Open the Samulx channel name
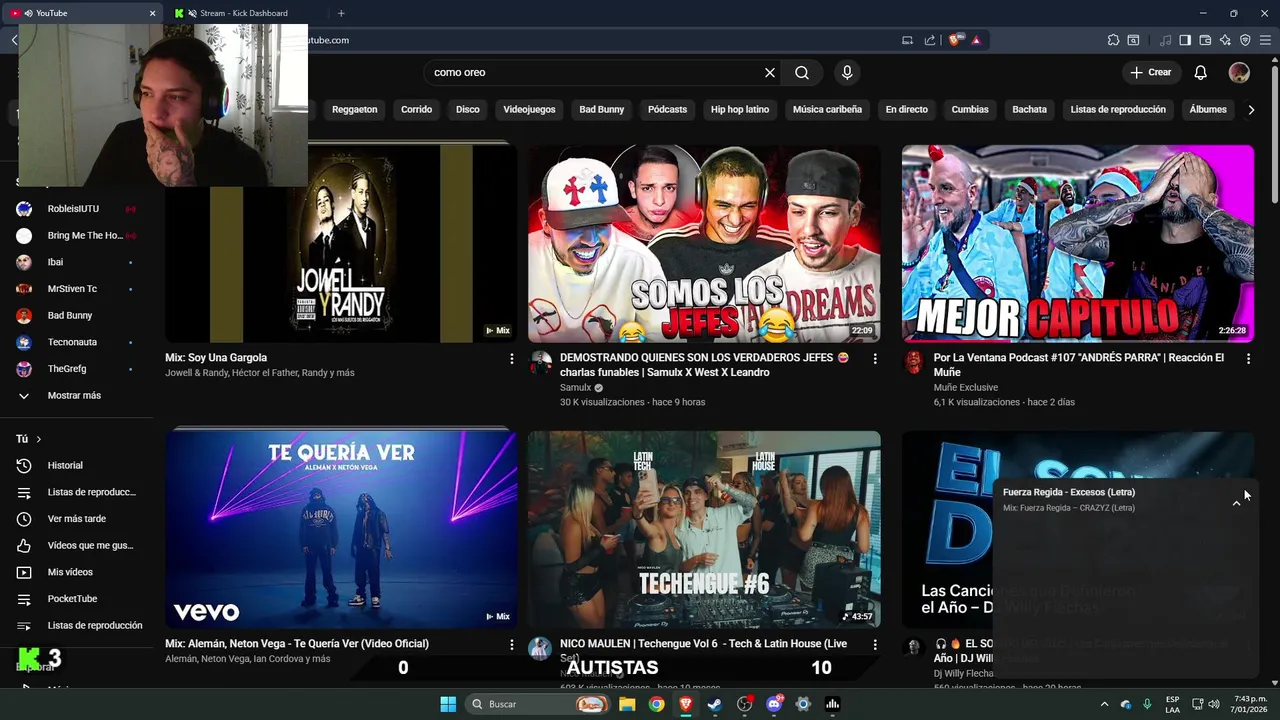The width and height of the screenshot is (1280, 720). 575,388
